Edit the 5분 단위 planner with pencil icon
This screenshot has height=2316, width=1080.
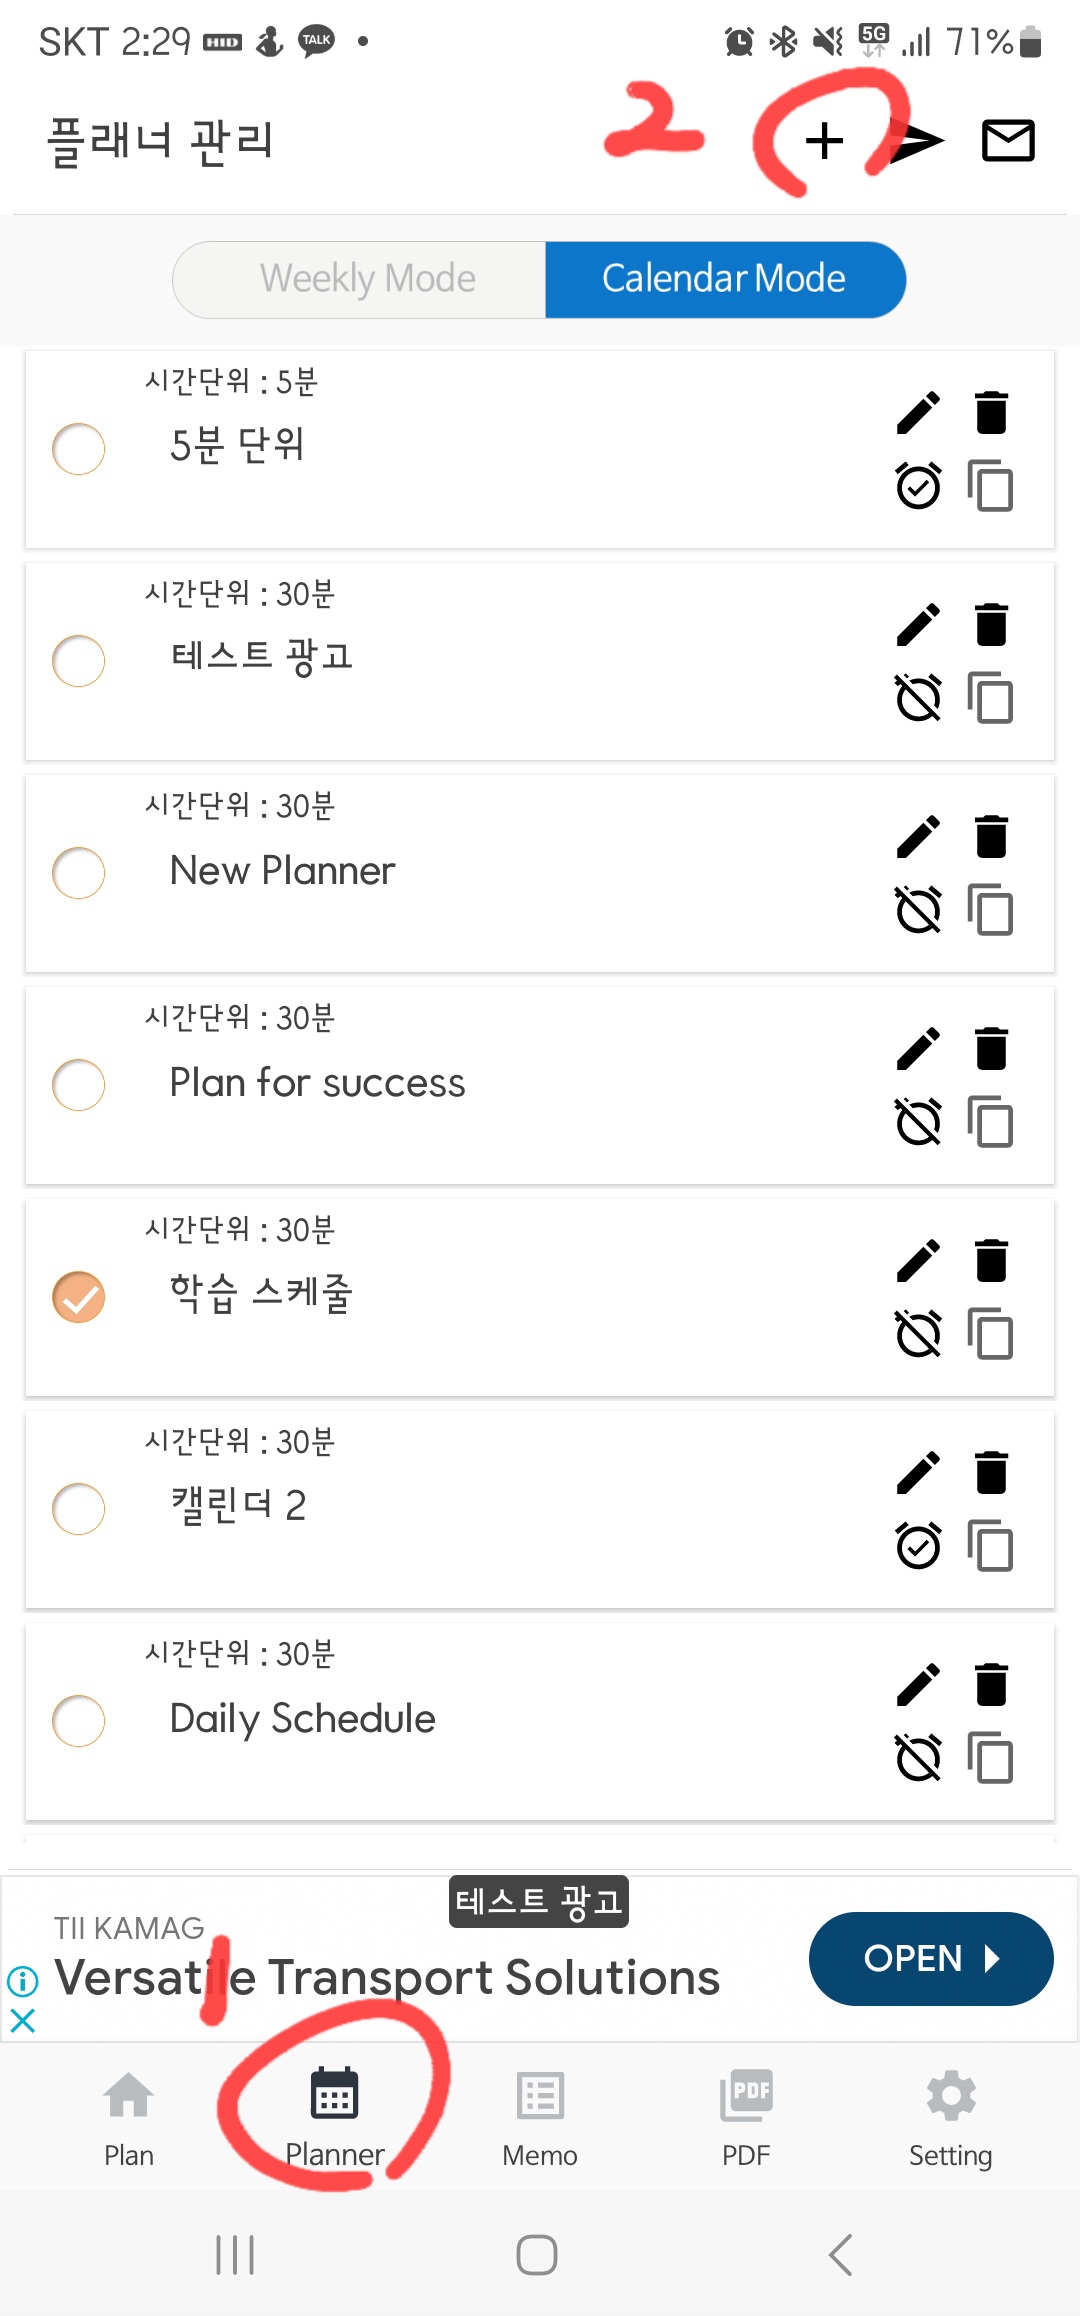[x=918, y=412]
